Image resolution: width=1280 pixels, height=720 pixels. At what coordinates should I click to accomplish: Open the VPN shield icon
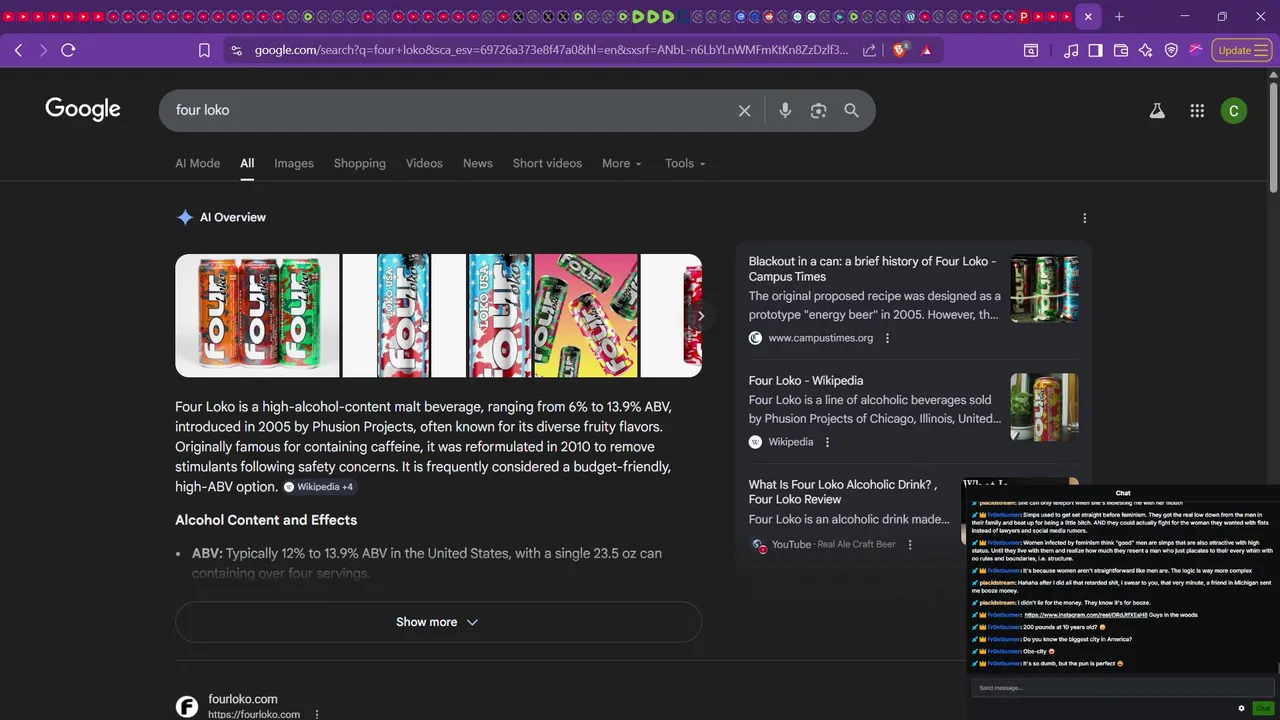tap(1171, 50)
